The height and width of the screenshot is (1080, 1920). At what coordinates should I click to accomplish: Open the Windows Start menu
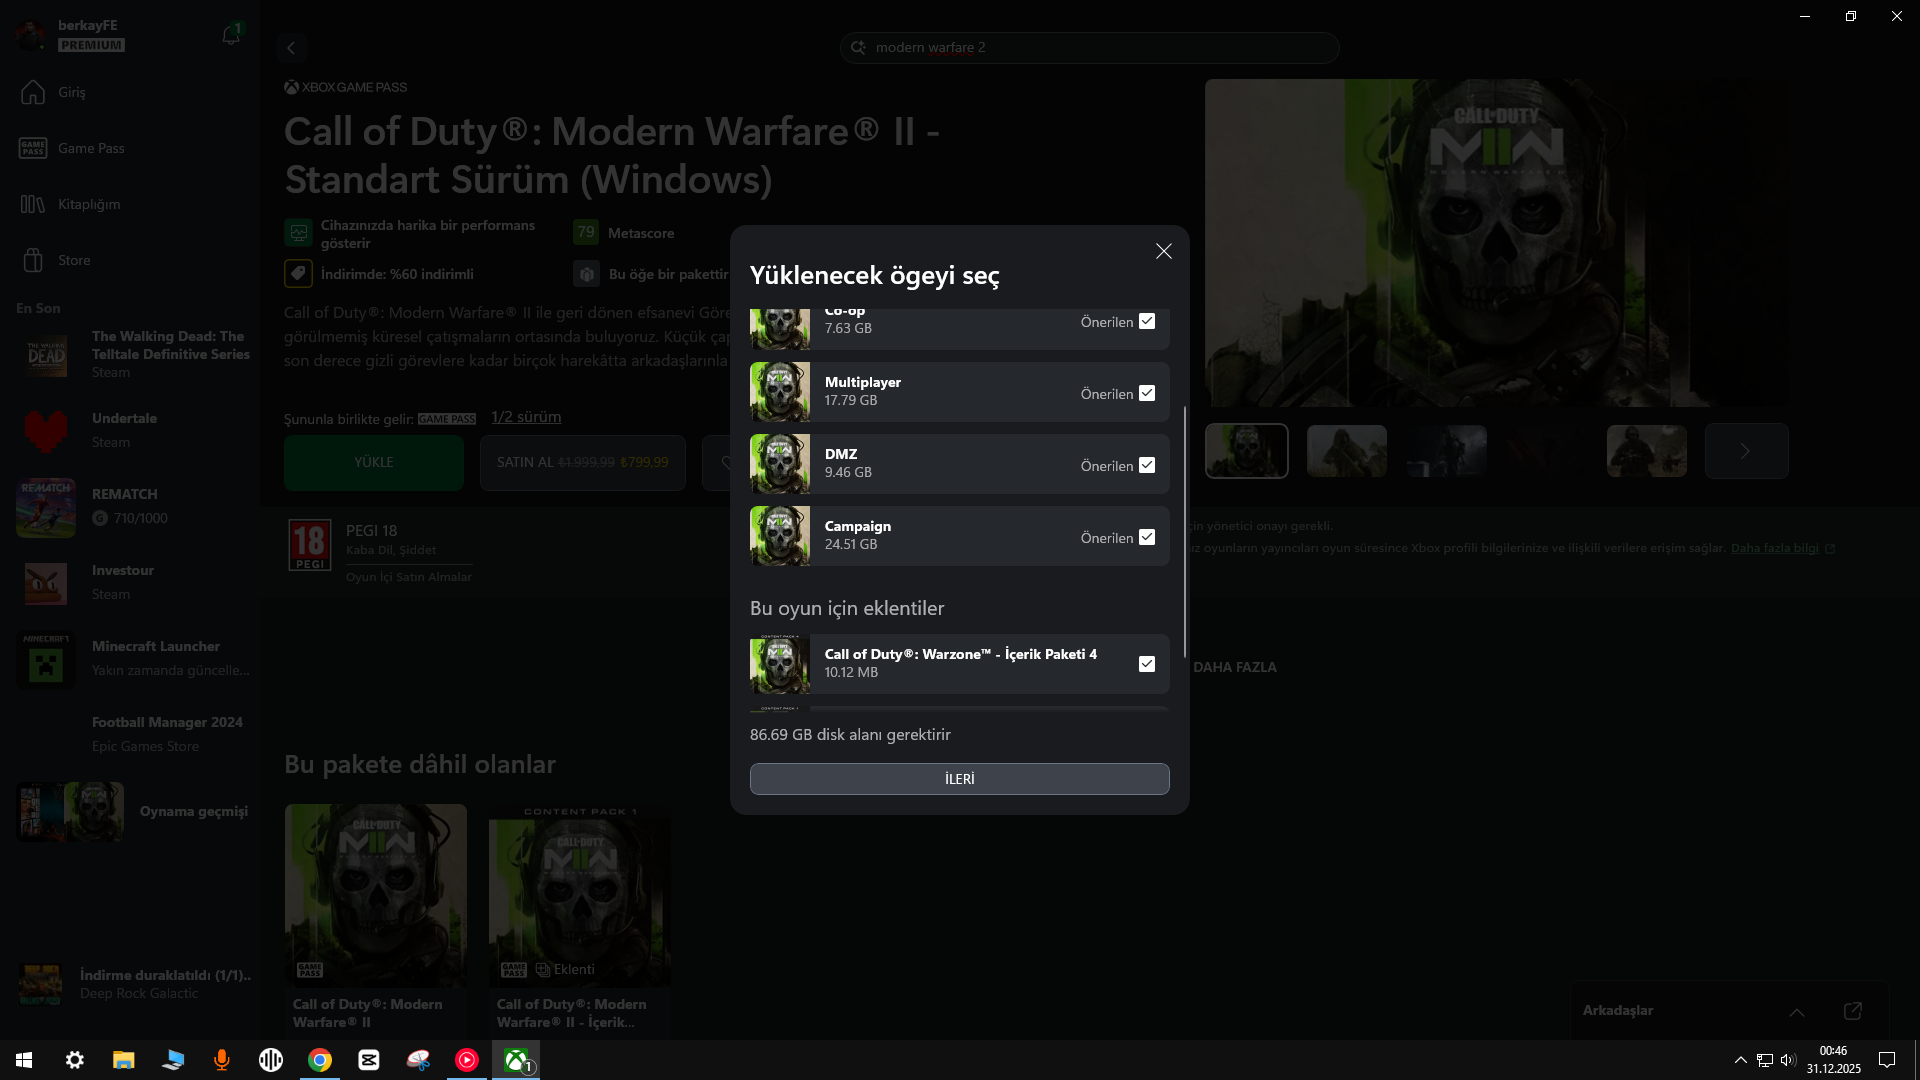[x=24, y=1060]
